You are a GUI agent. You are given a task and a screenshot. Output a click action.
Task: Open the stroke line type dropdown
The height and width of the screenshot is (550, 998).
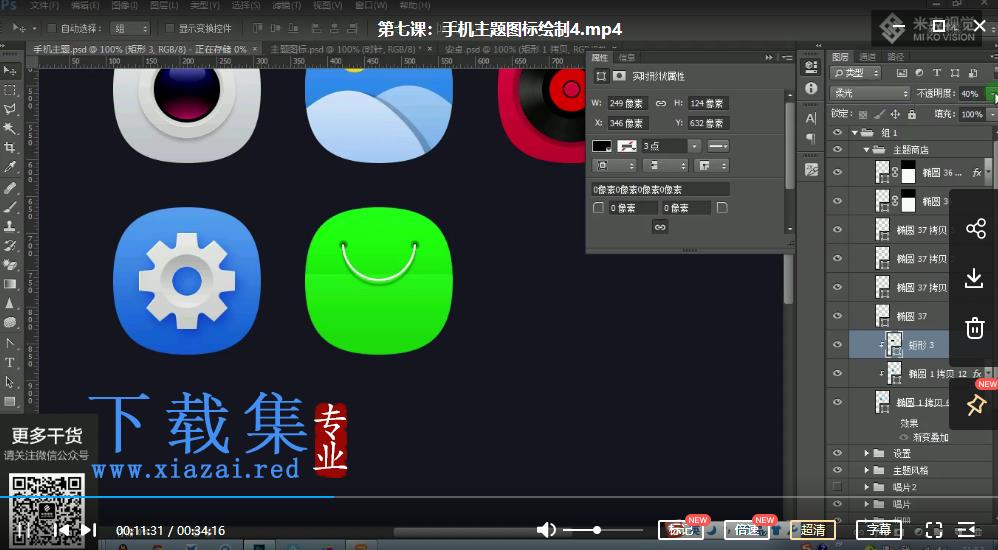(x=718, y=146)
